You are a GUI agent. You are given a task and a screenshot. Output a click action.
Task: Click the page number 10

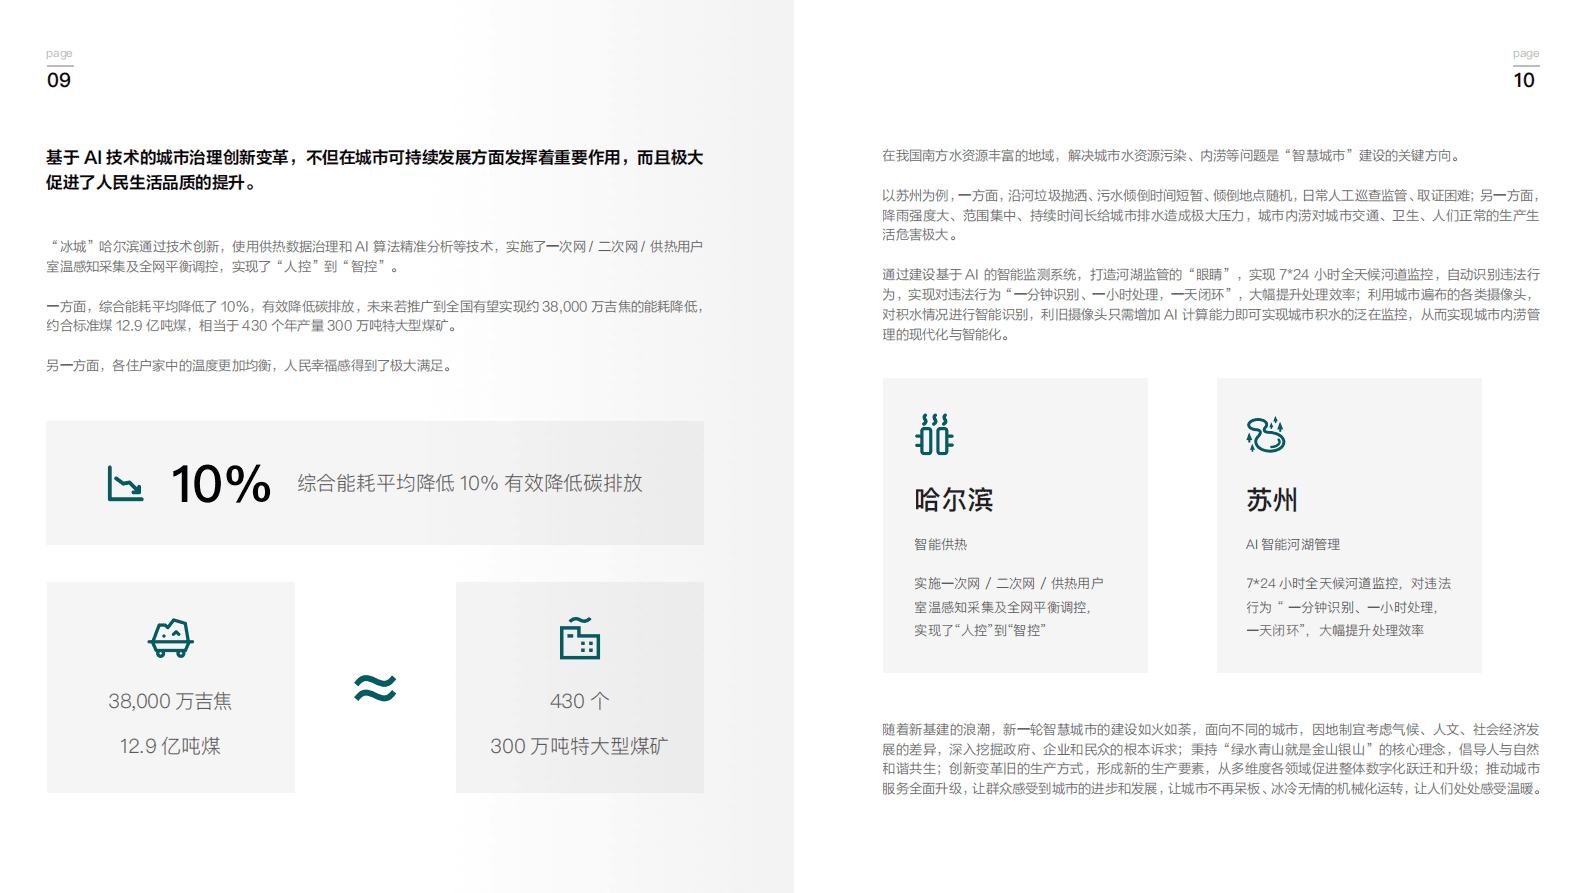(x=1524, y=80)
